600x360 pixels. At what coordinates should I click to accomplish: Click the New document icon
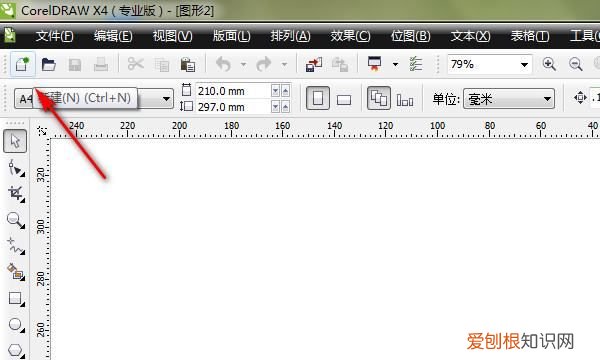23,64
